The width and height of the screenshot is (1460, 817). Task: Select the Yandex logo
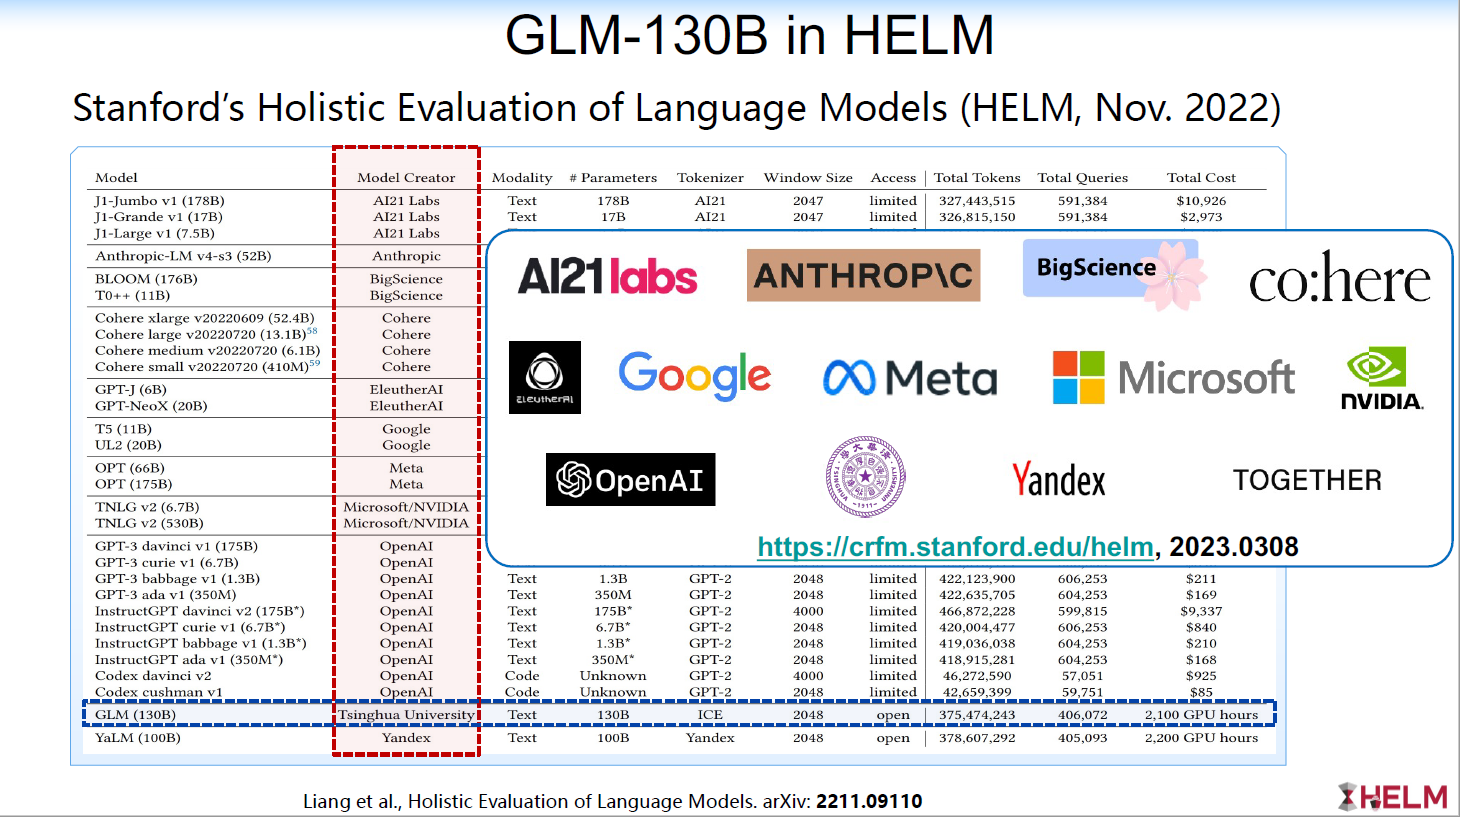1058,479
